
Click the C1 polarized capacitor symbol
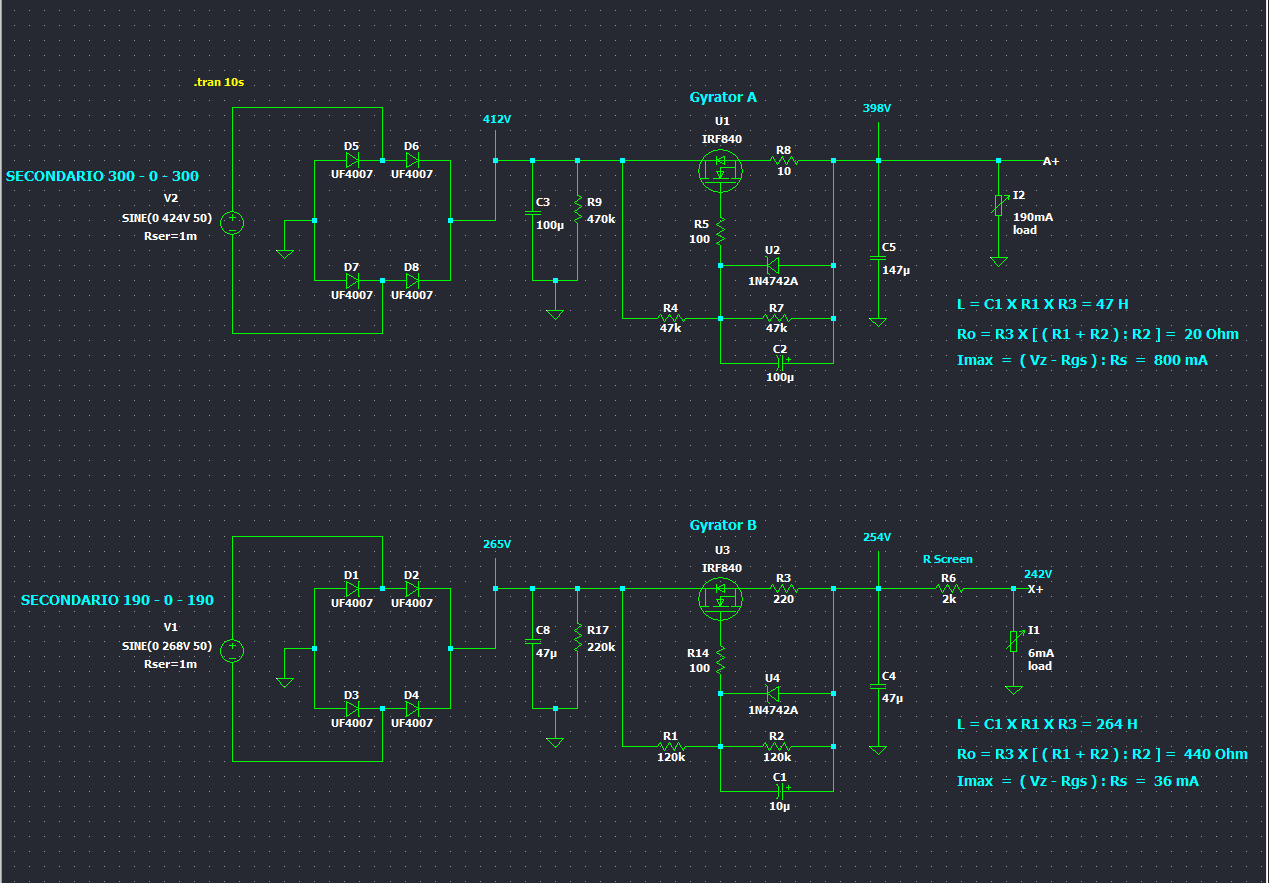click(781, 790)
